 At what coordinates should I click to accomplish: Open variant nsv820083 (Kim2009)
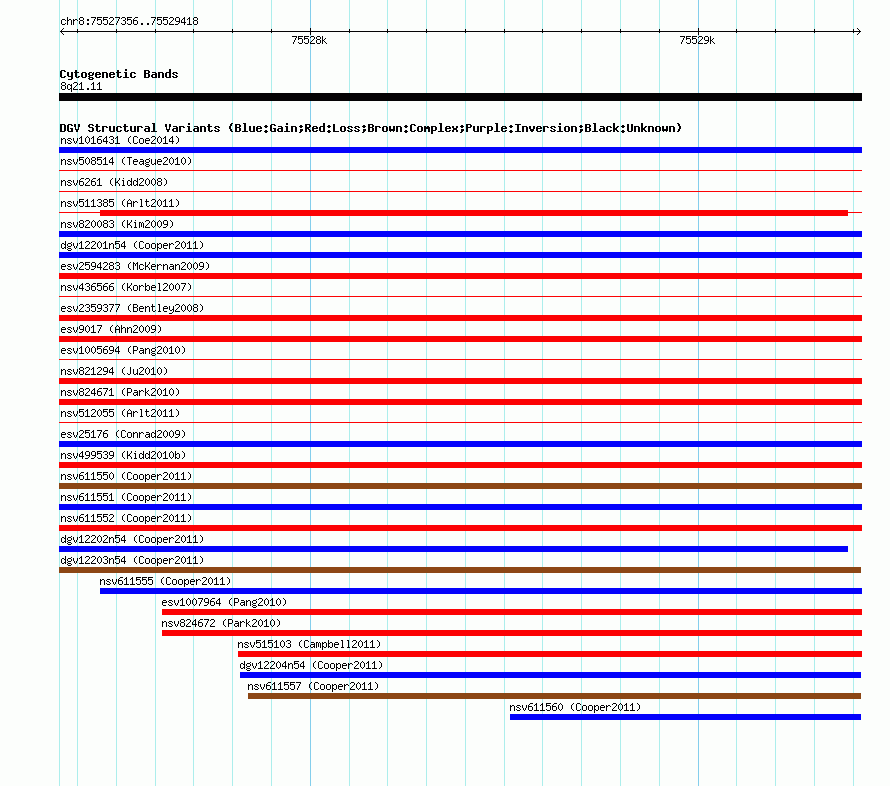(117, 224)
